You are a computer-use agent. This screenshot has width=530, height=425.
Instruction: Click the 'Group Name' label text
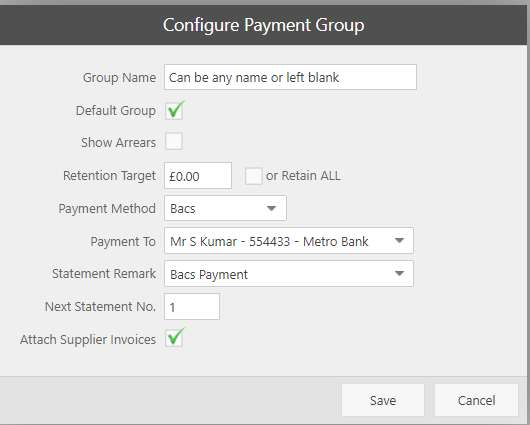click(x=120, y=78)
